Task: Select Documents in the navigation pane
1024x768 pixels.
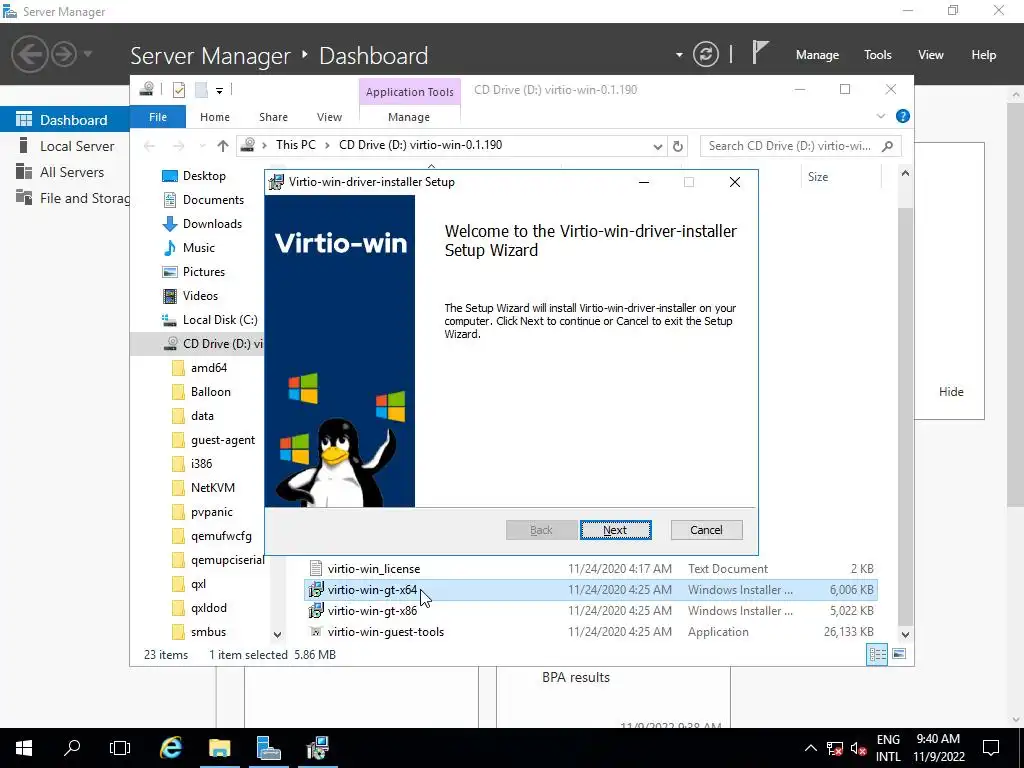Action: pyautogui.click(x=213, y=200)
